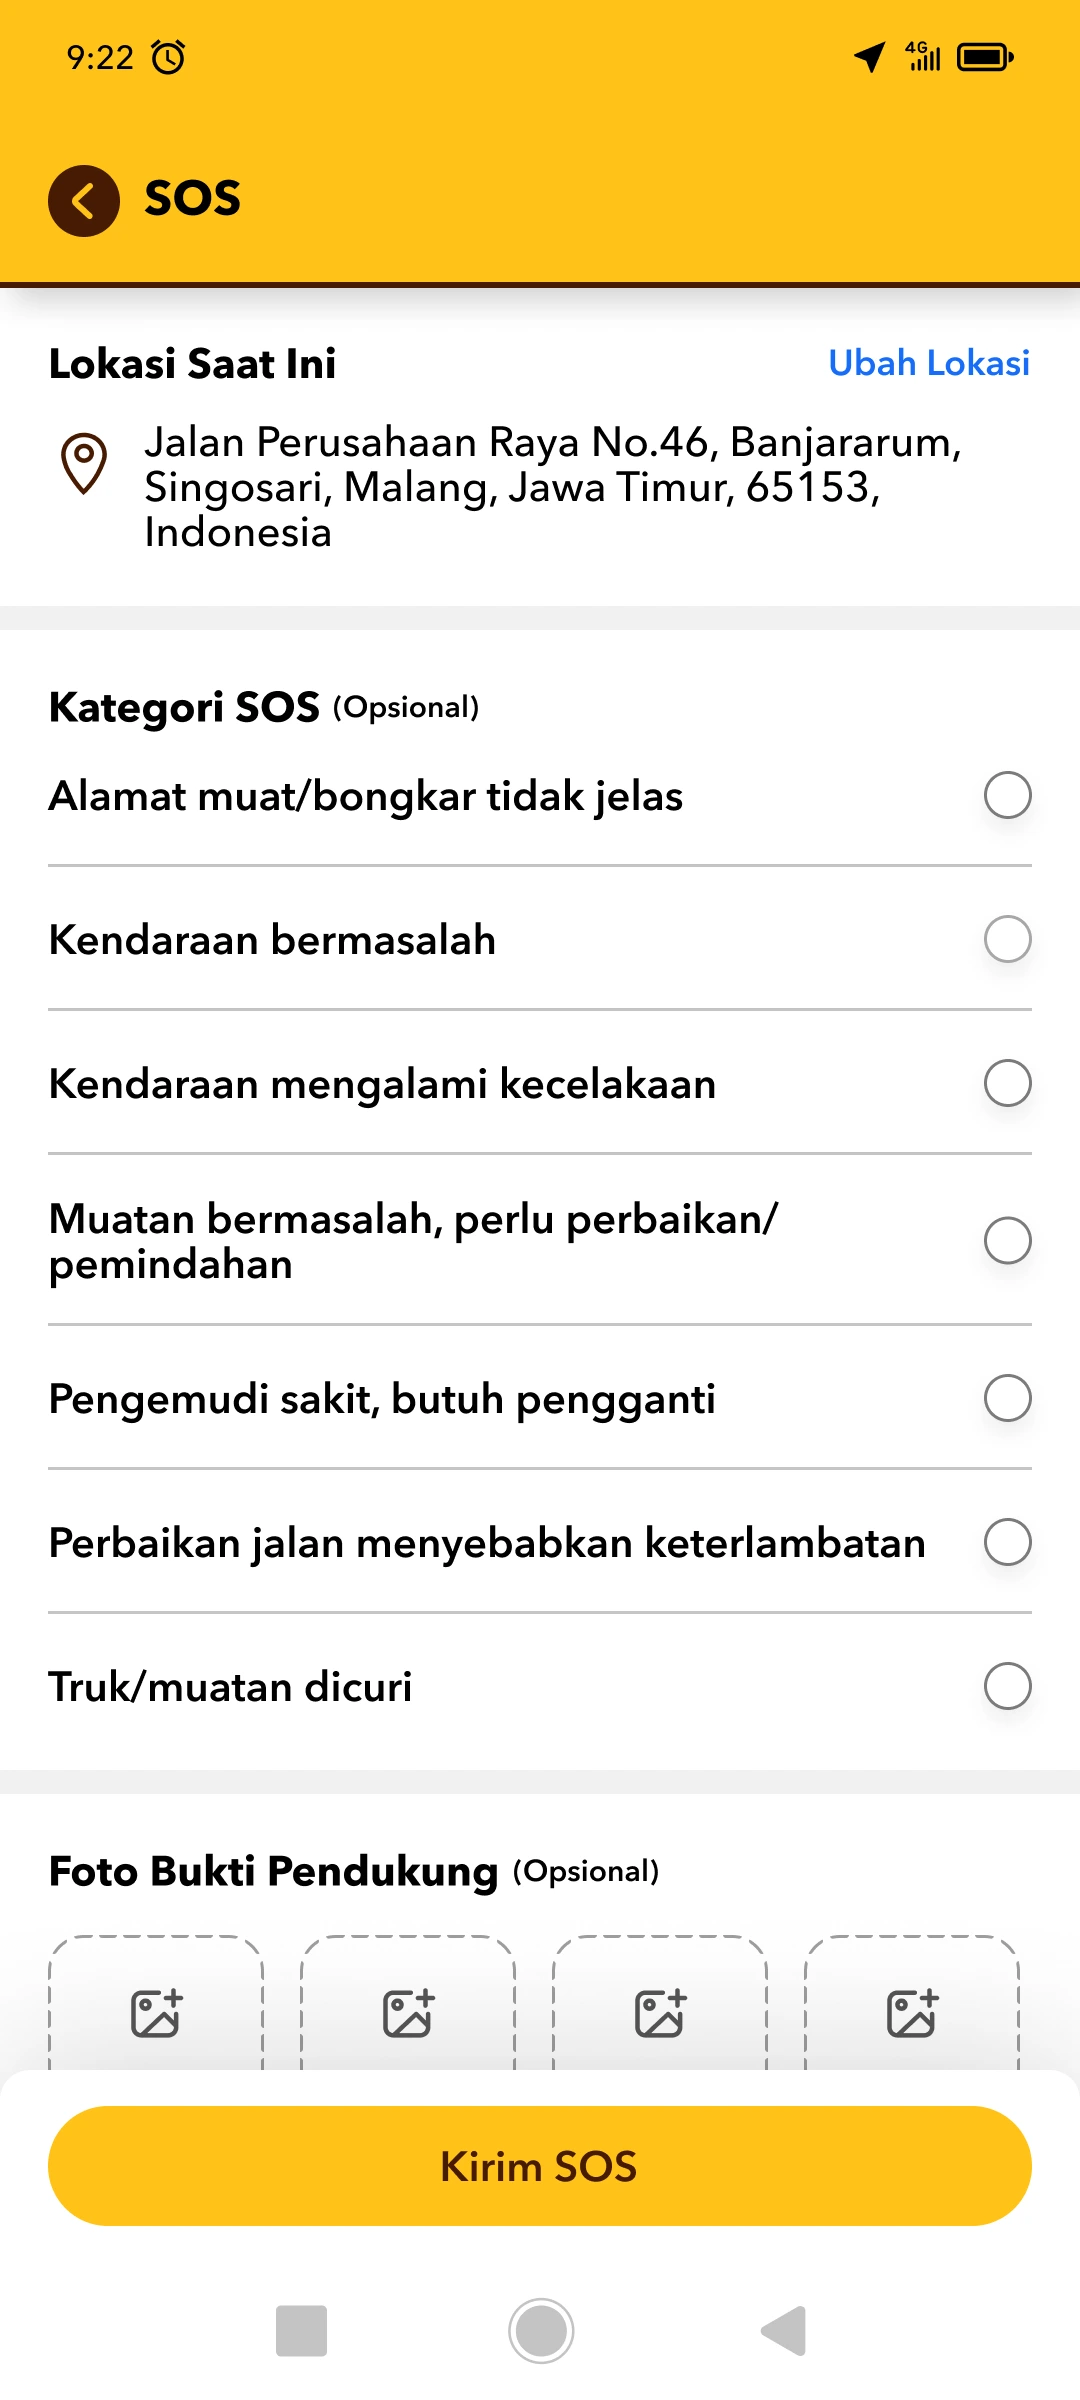The width and height of the screenshot is (1080, 2400).
Task: Tap the 'Ubah Lokasi' link
Action: (x=928, y=363)
